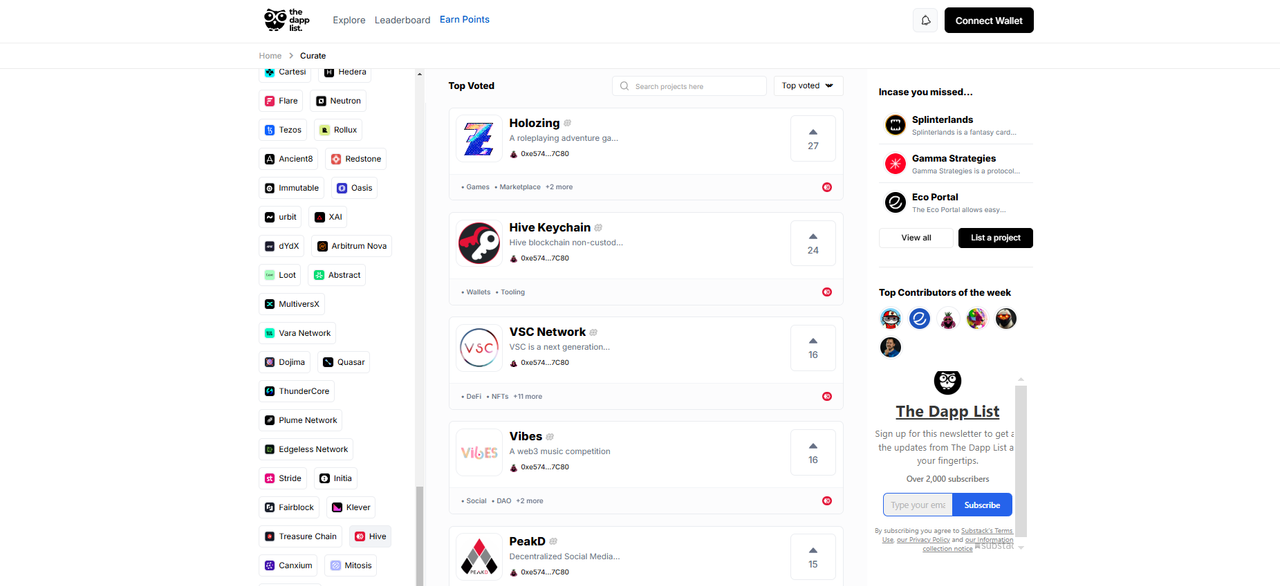Toggle Flare chain filter
The image size is (1280, 586).
[281, 101]
